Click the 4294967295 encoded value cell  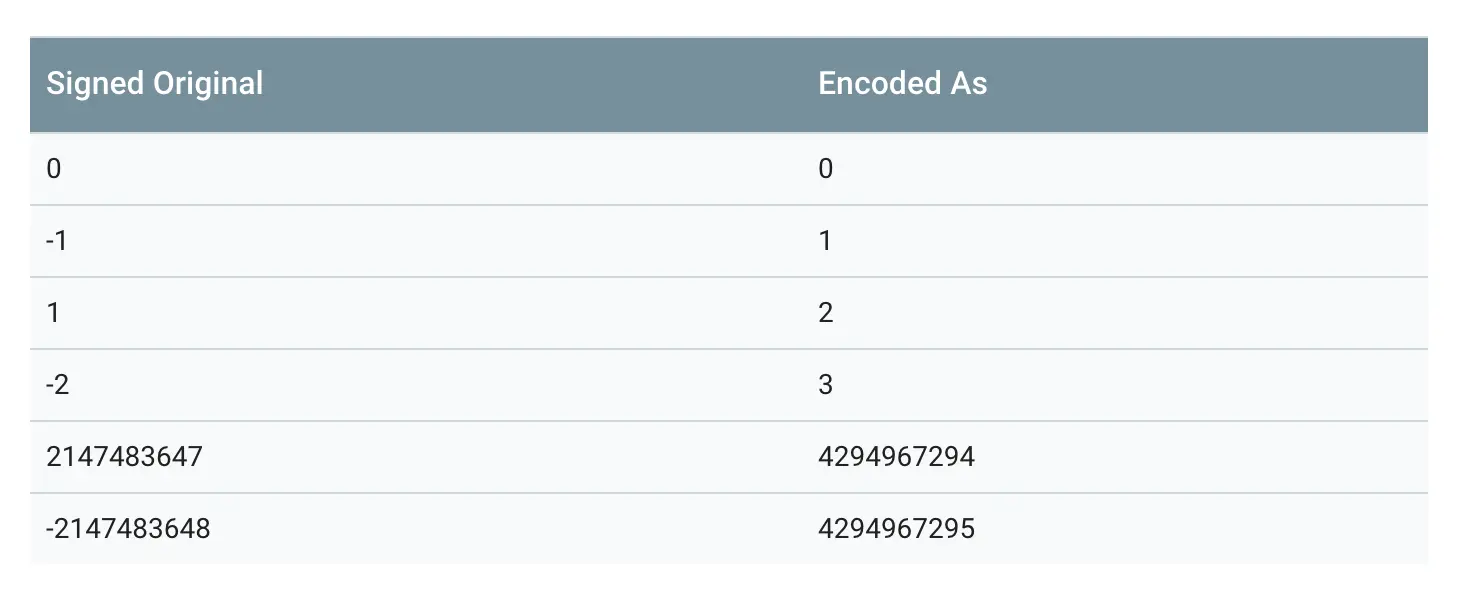(x=896, y=528)
